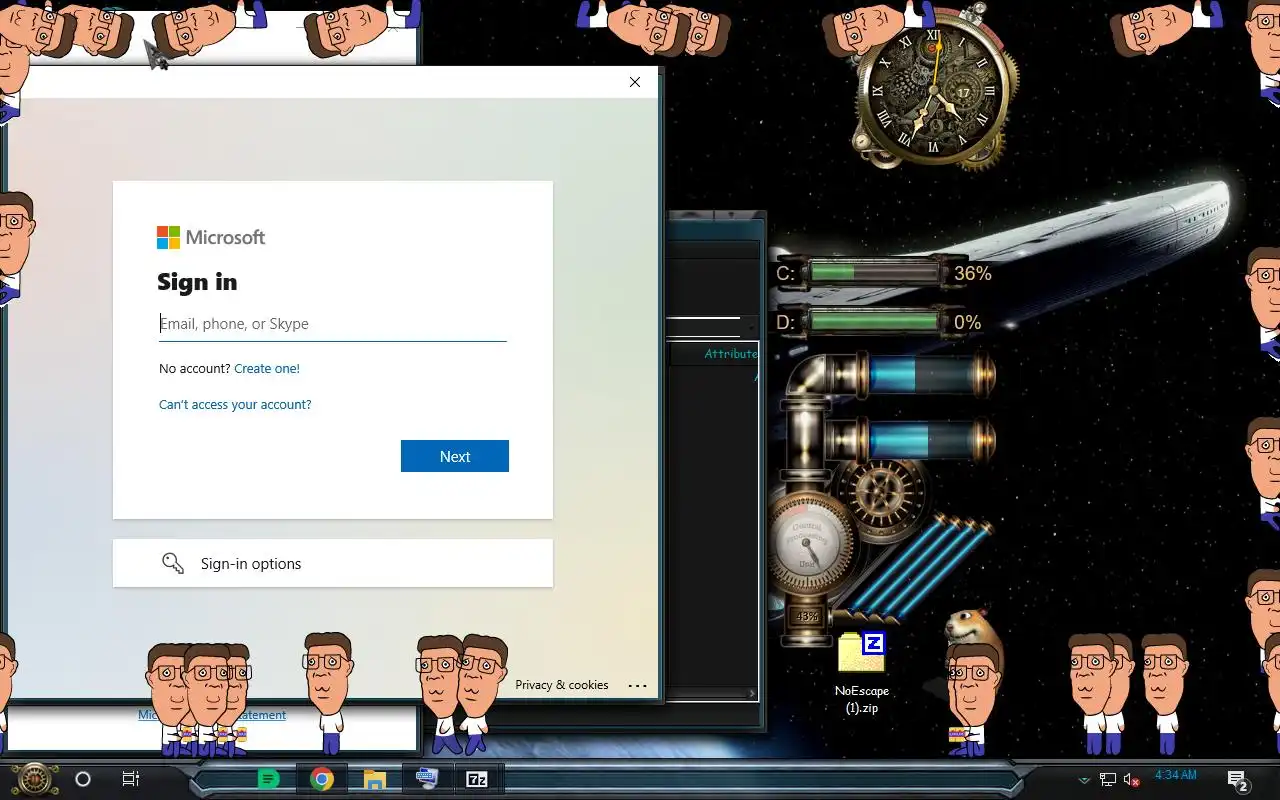
Task: Open the computer-keyboard app in taskbar
Action: pos(426,779)
